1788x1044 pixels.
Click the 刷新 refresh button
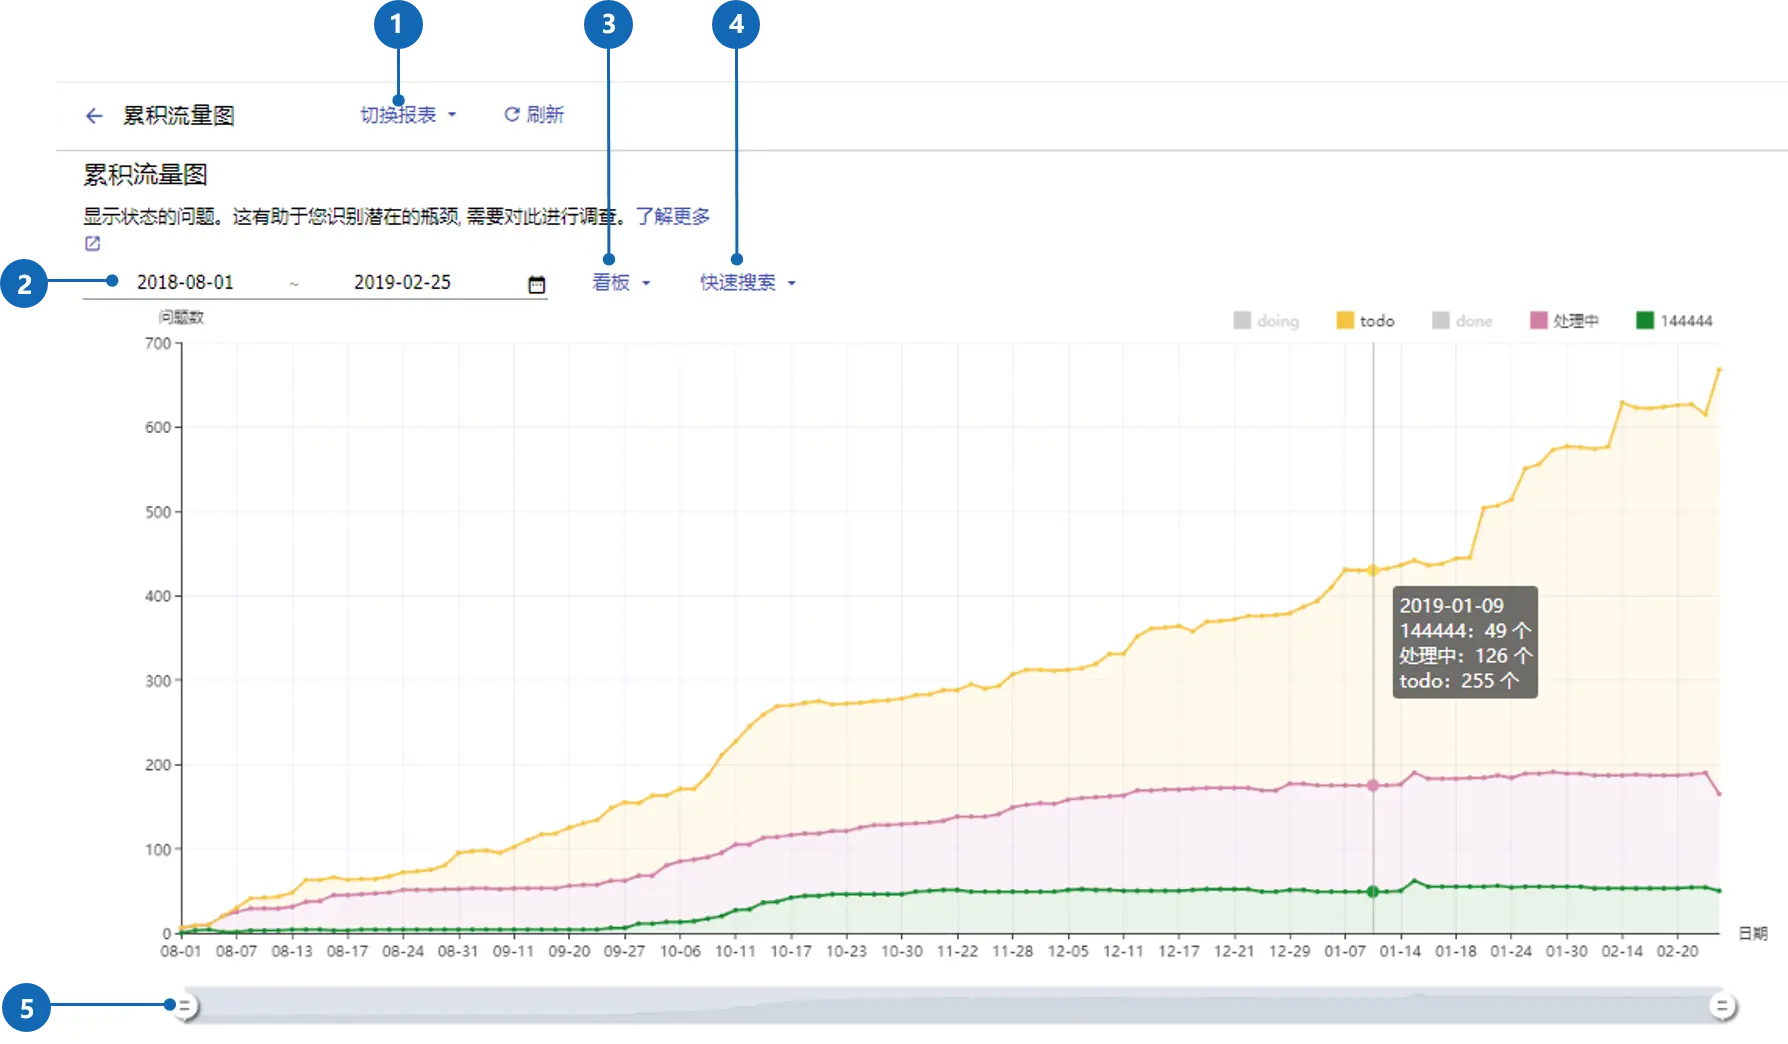click(x=534, y=115)
